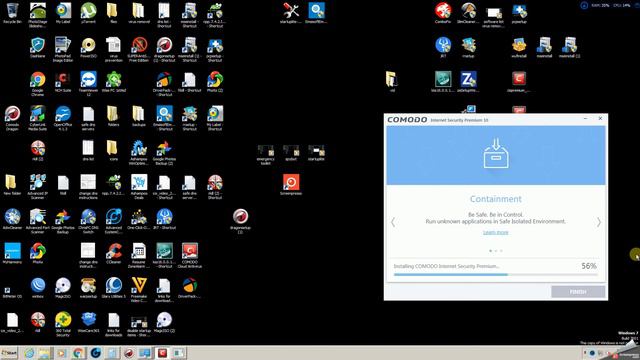Open the Learn more link about Containment
The width and height of the screenshot is (640, 360).
pos(496,232)
